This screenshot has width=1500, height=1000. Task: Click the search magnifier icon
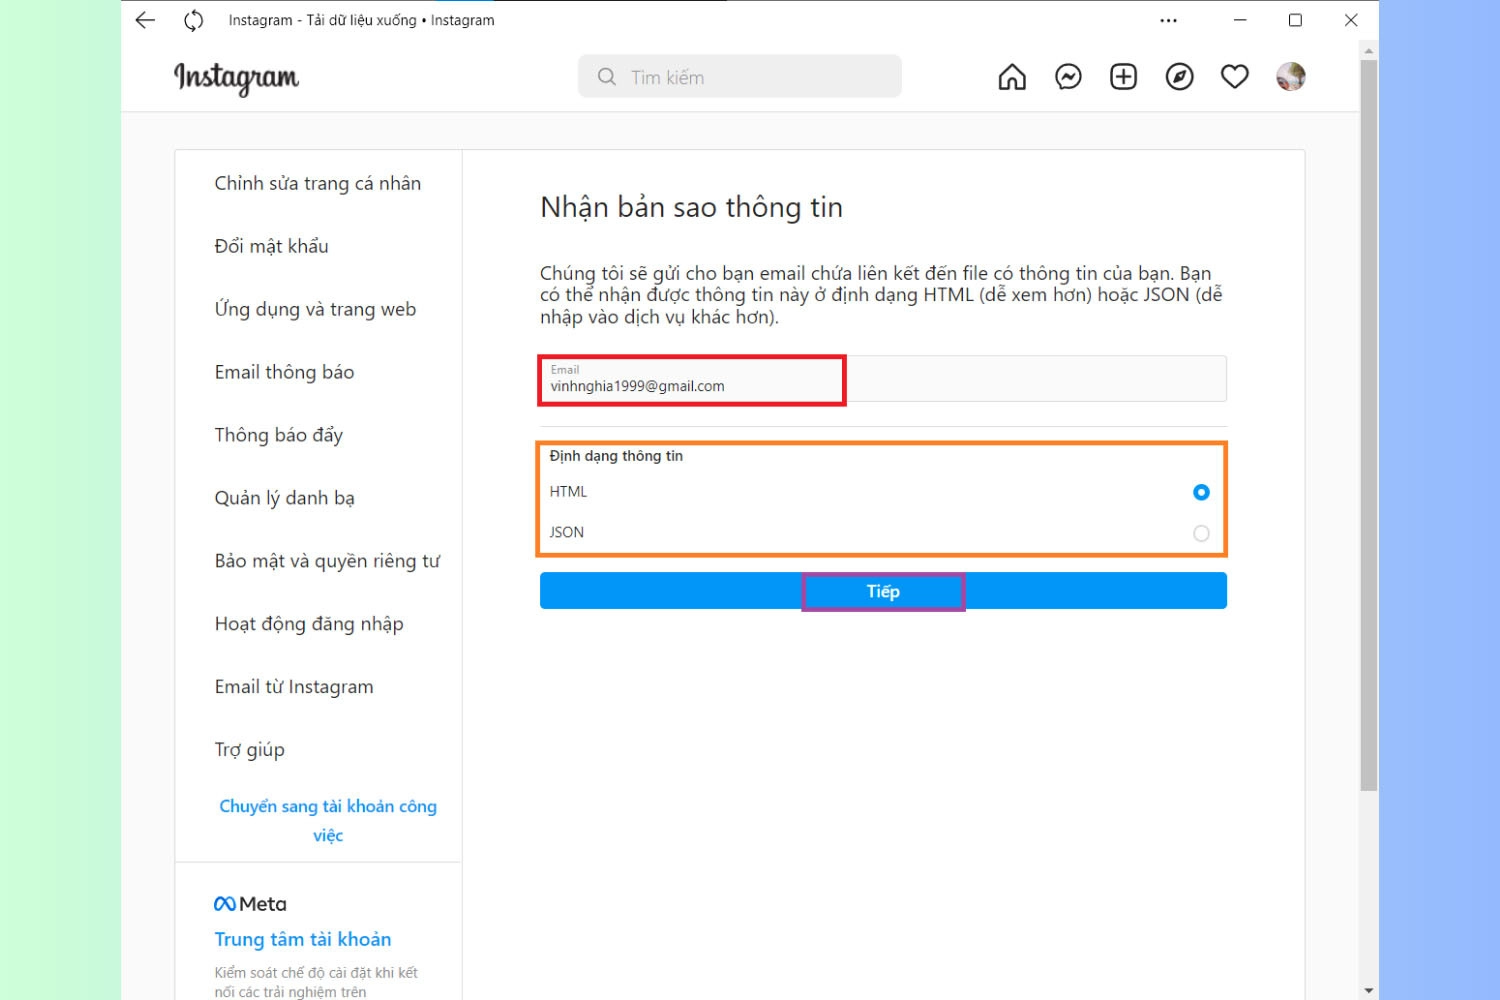606,77
